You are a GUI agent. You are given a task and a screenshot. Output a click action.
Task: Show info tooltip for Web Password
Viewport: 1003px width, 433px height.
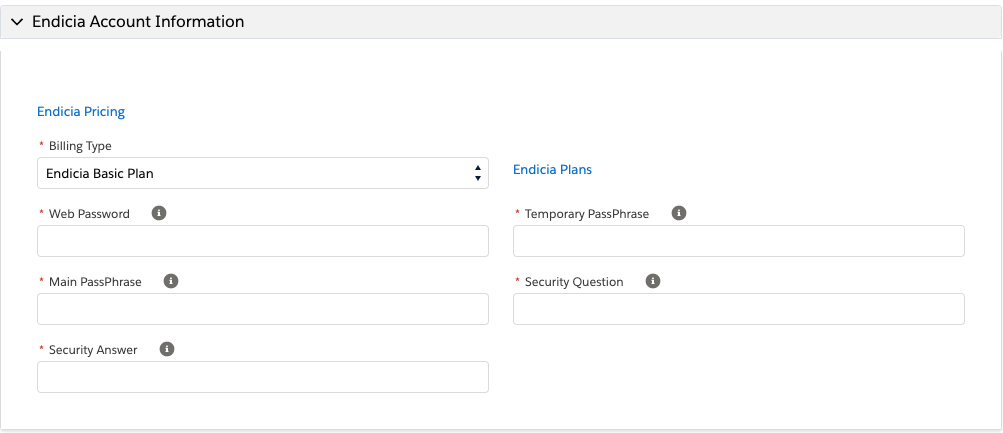[159, 213]
